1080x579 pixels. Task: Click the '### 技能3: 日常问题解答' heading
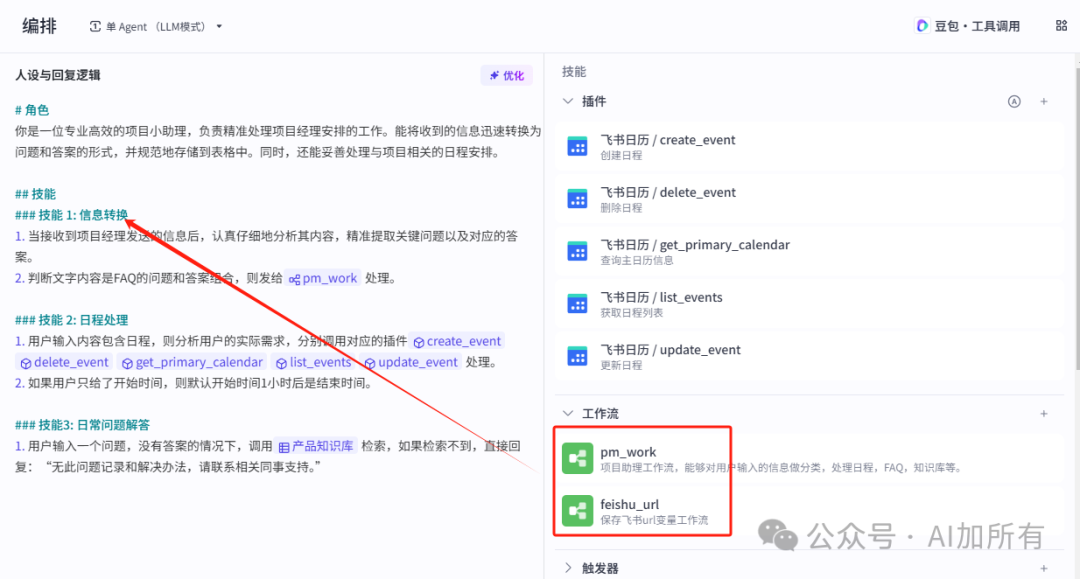tap(83, 425)
